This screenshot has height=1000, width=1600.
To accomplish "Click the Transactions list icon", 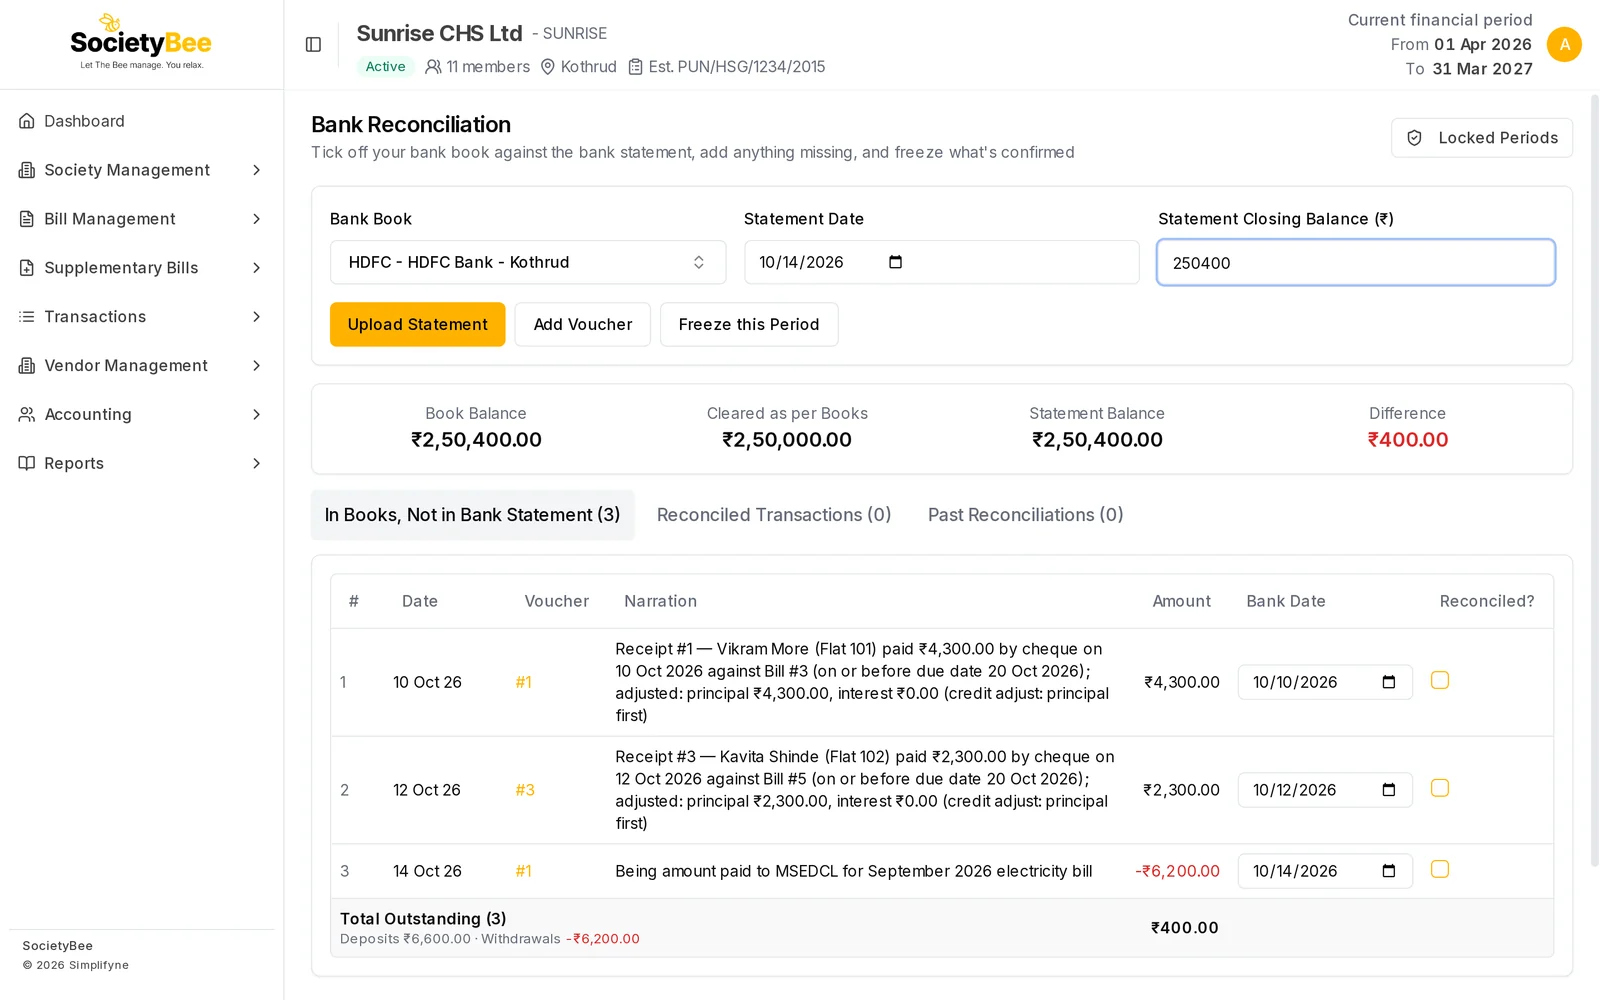I will click(27, 317).
